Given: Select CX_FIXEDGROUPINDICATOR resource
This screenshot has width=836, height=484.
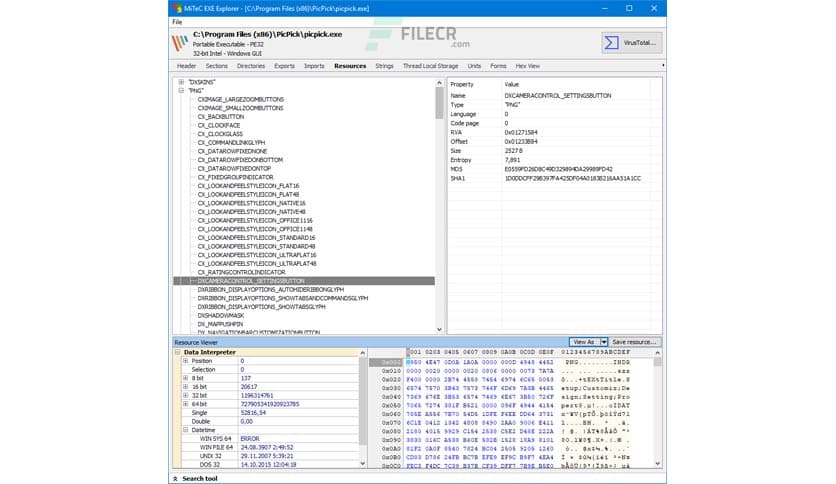Looking at the screenshot, I should 235,177.
